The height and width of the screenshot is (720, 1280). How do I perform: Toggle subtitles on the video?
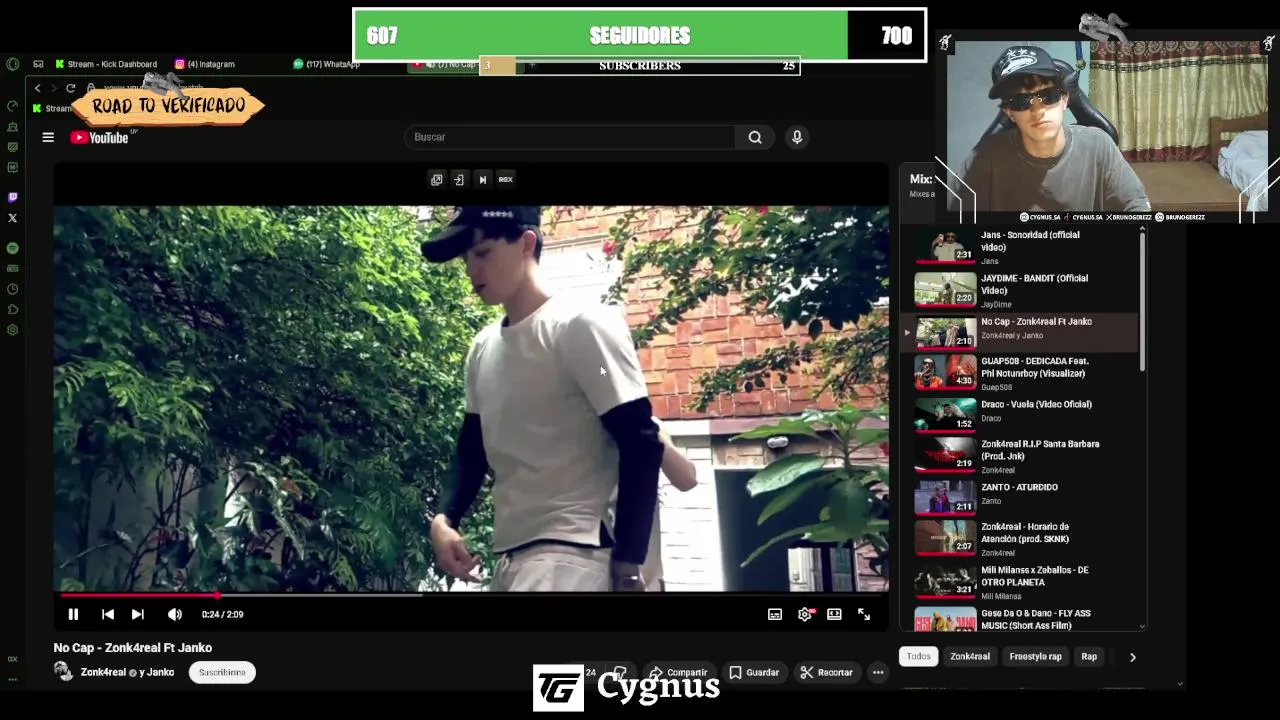coord(775,614)
